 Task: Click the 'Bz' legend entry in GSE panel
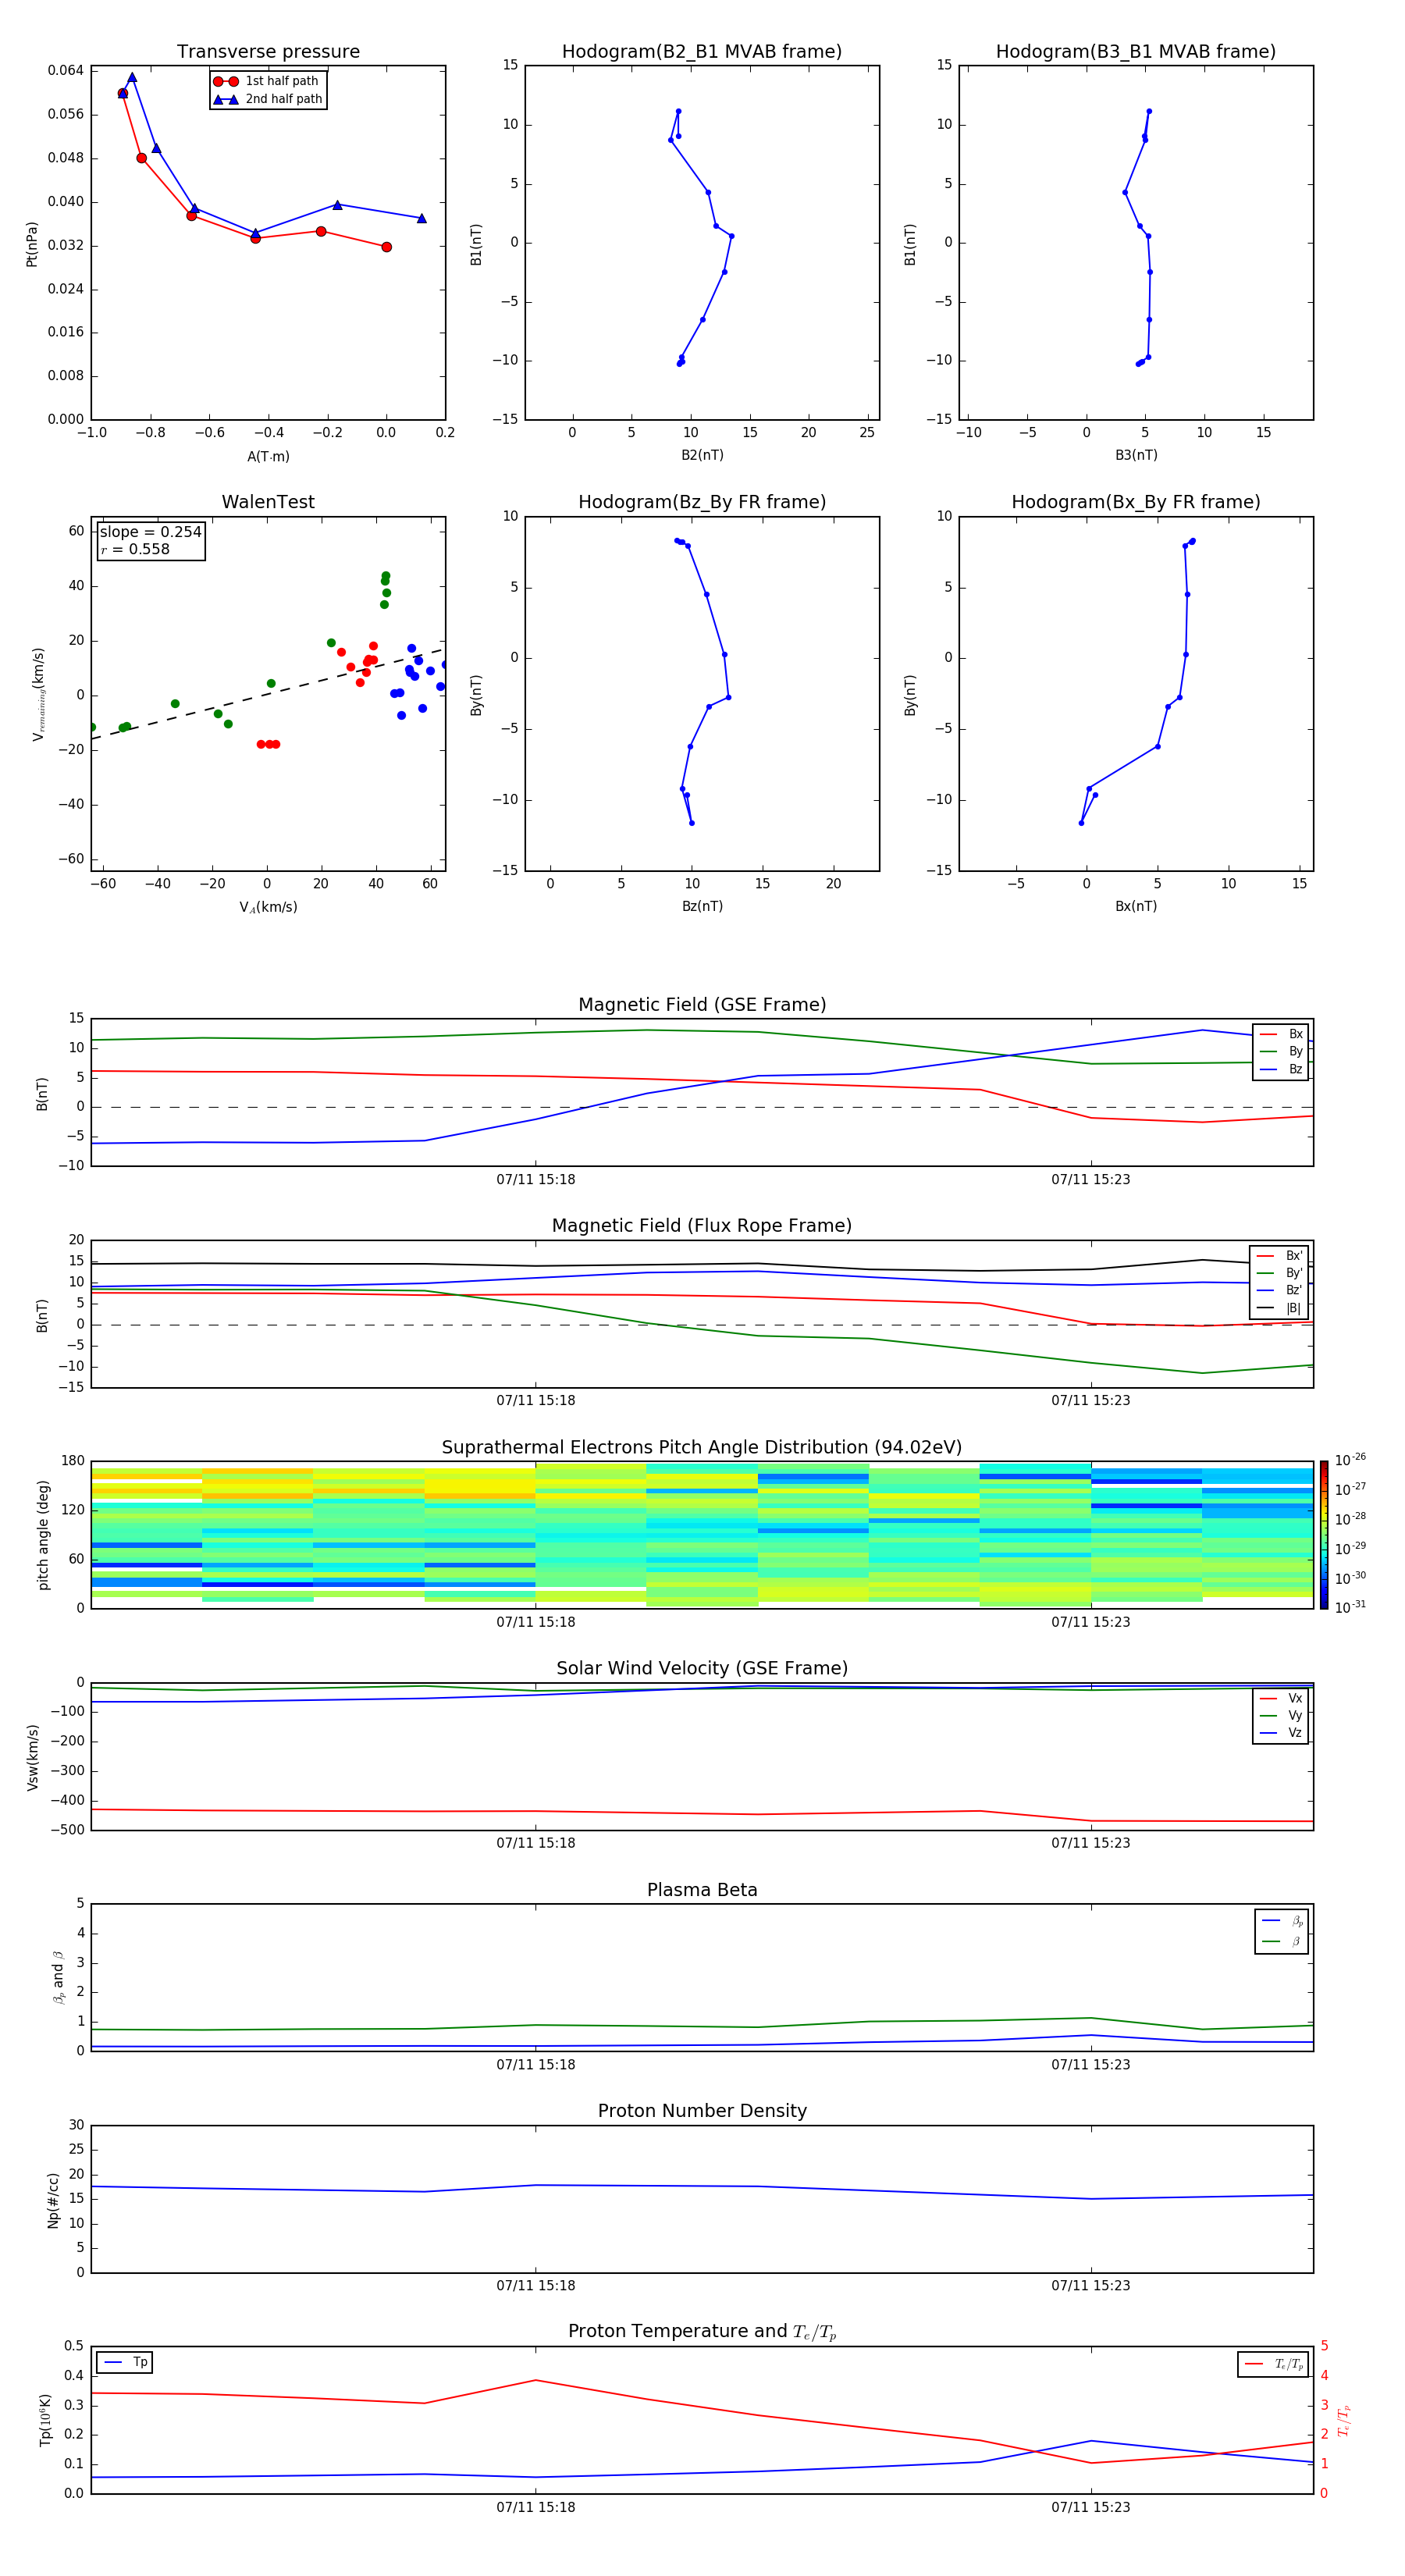[x=1281, y=1069]
